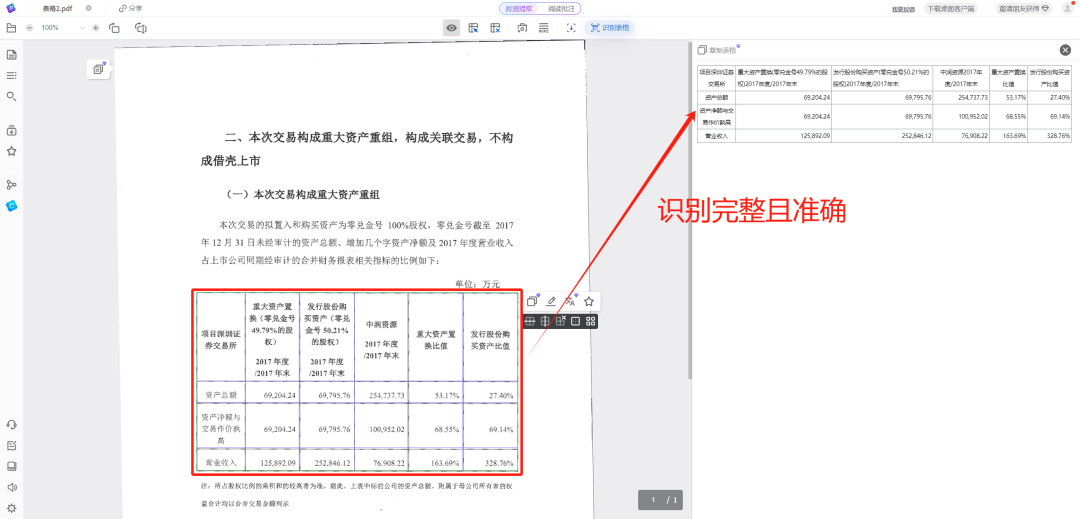
Task: Click the current page number field
Action: [652, 500]
